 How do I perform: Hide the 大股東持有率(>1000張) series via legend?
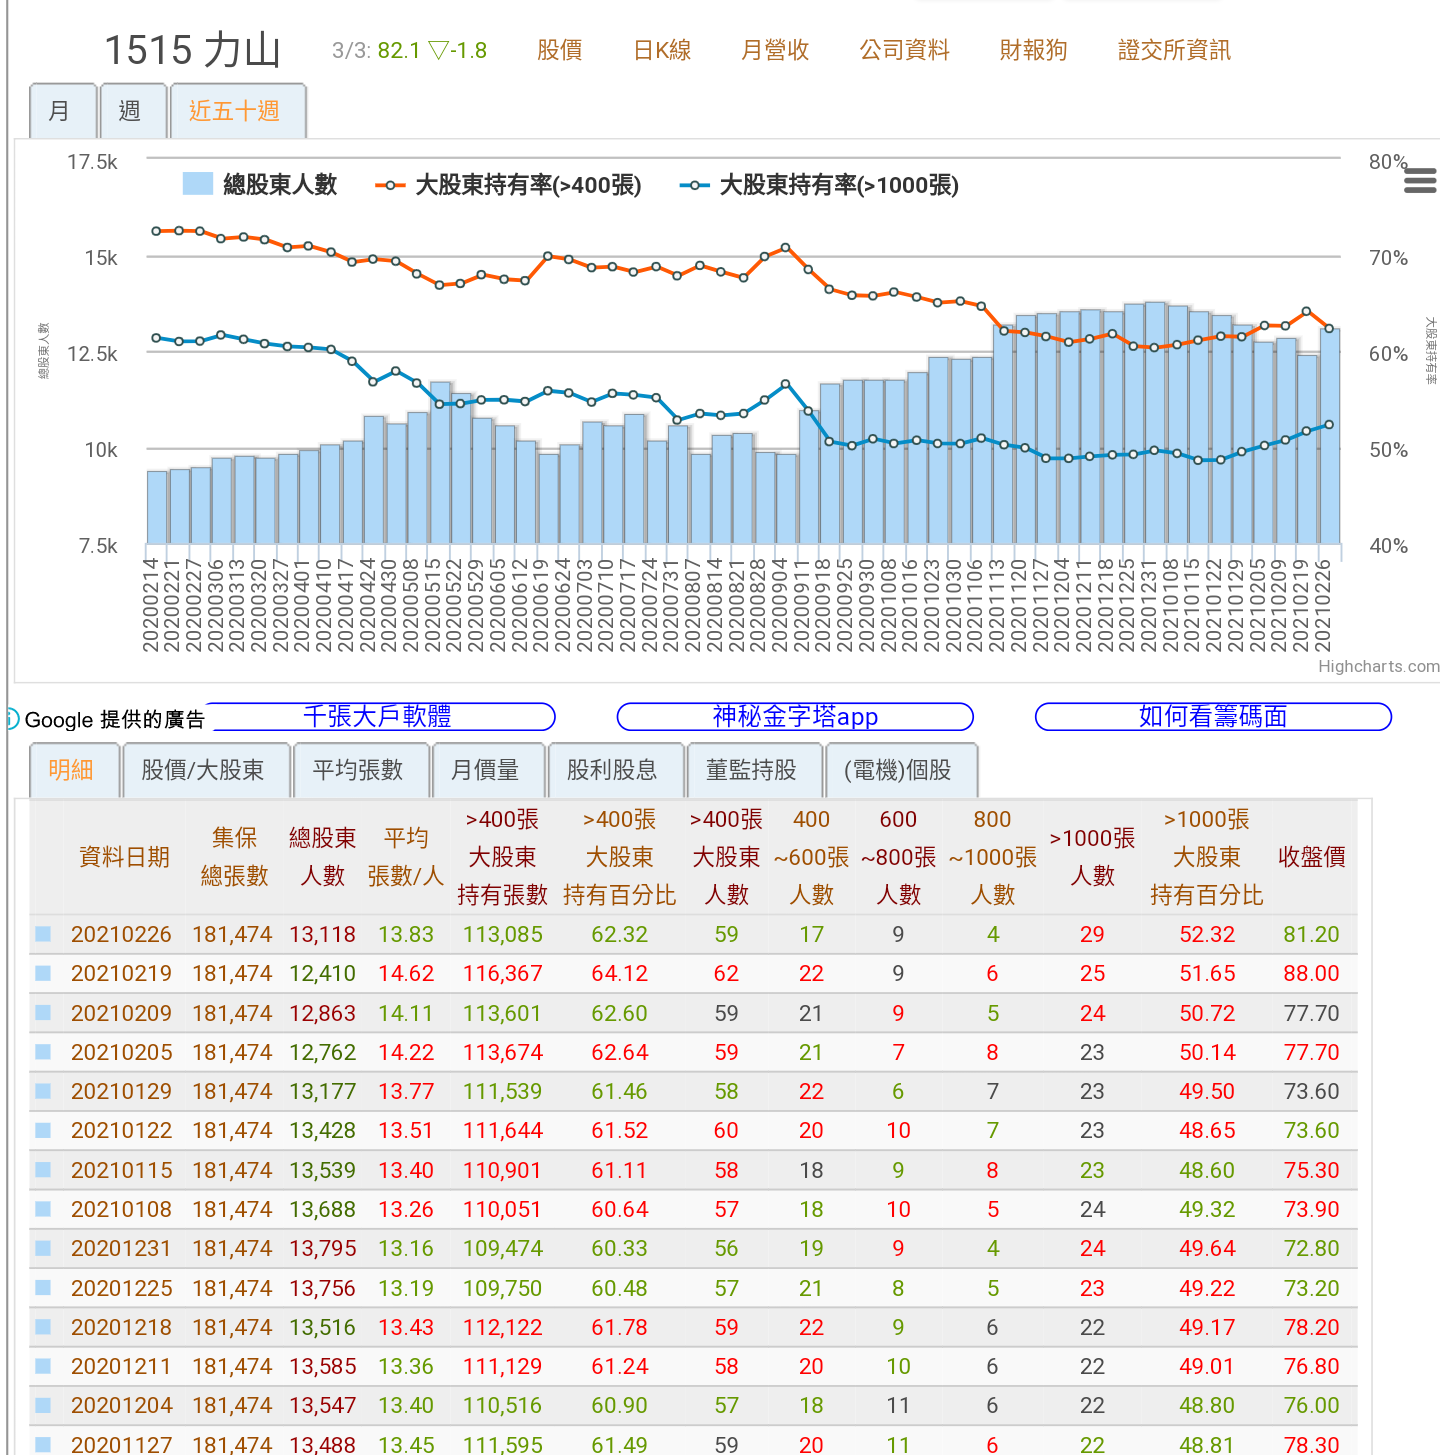[x=819, y=185]
